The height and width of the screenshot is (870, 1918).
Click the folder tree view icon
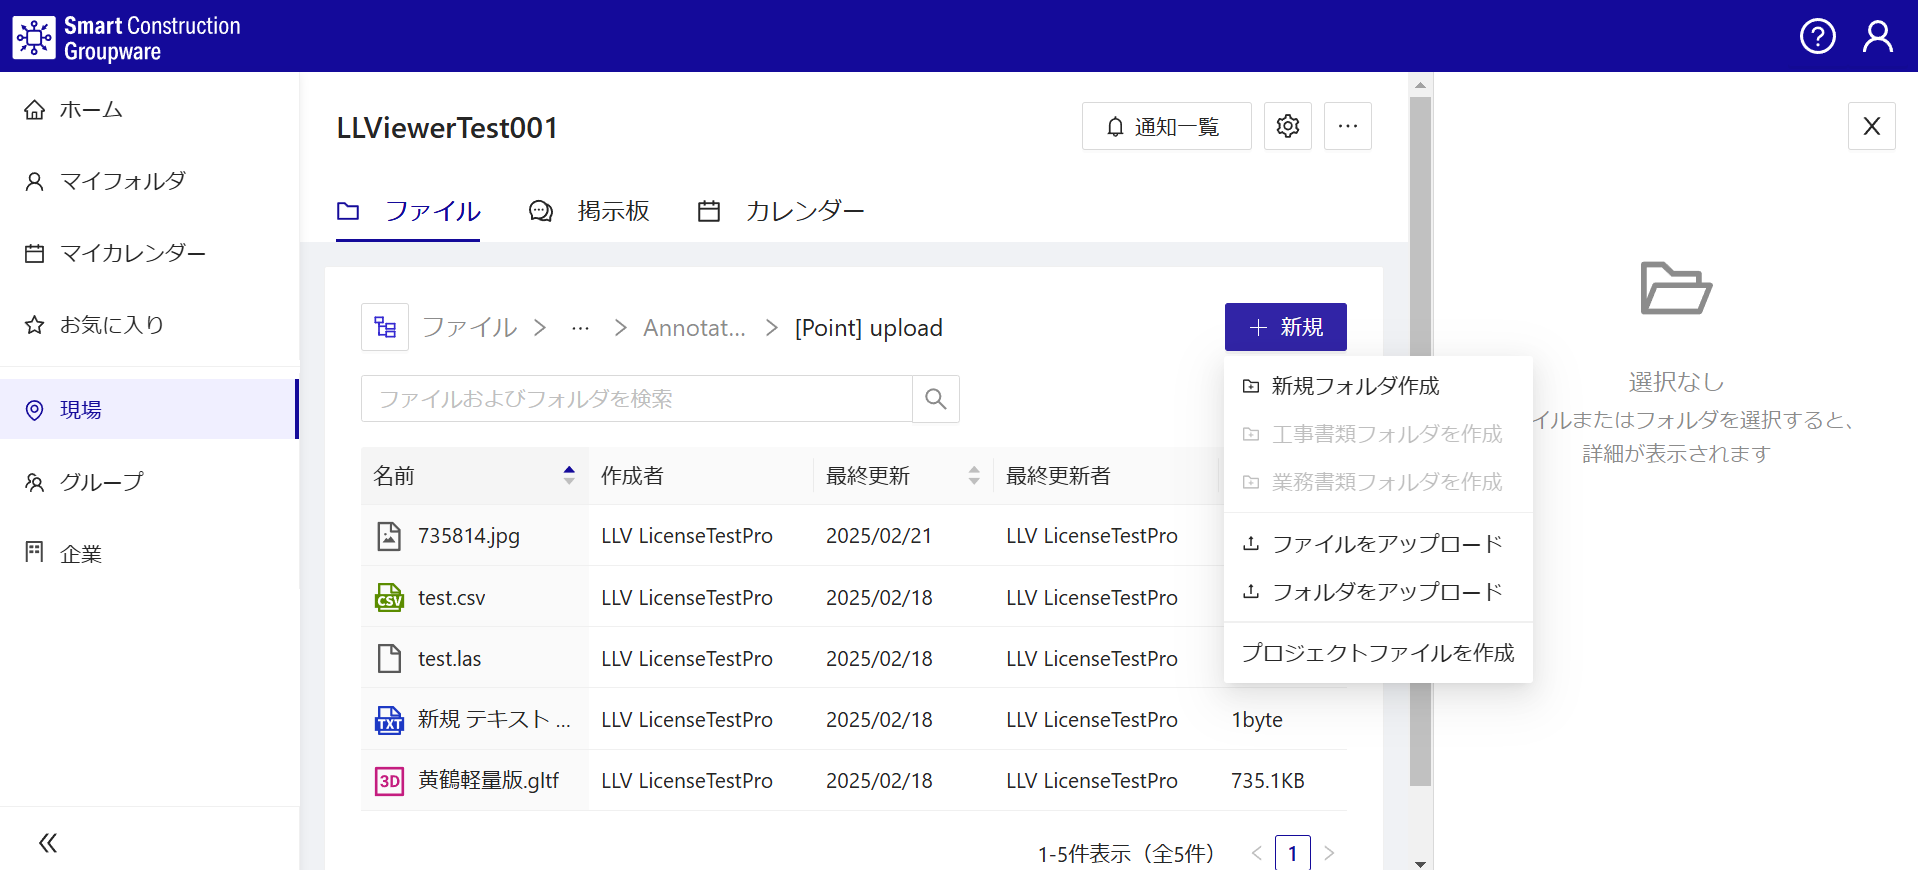[x=385, y=327]
